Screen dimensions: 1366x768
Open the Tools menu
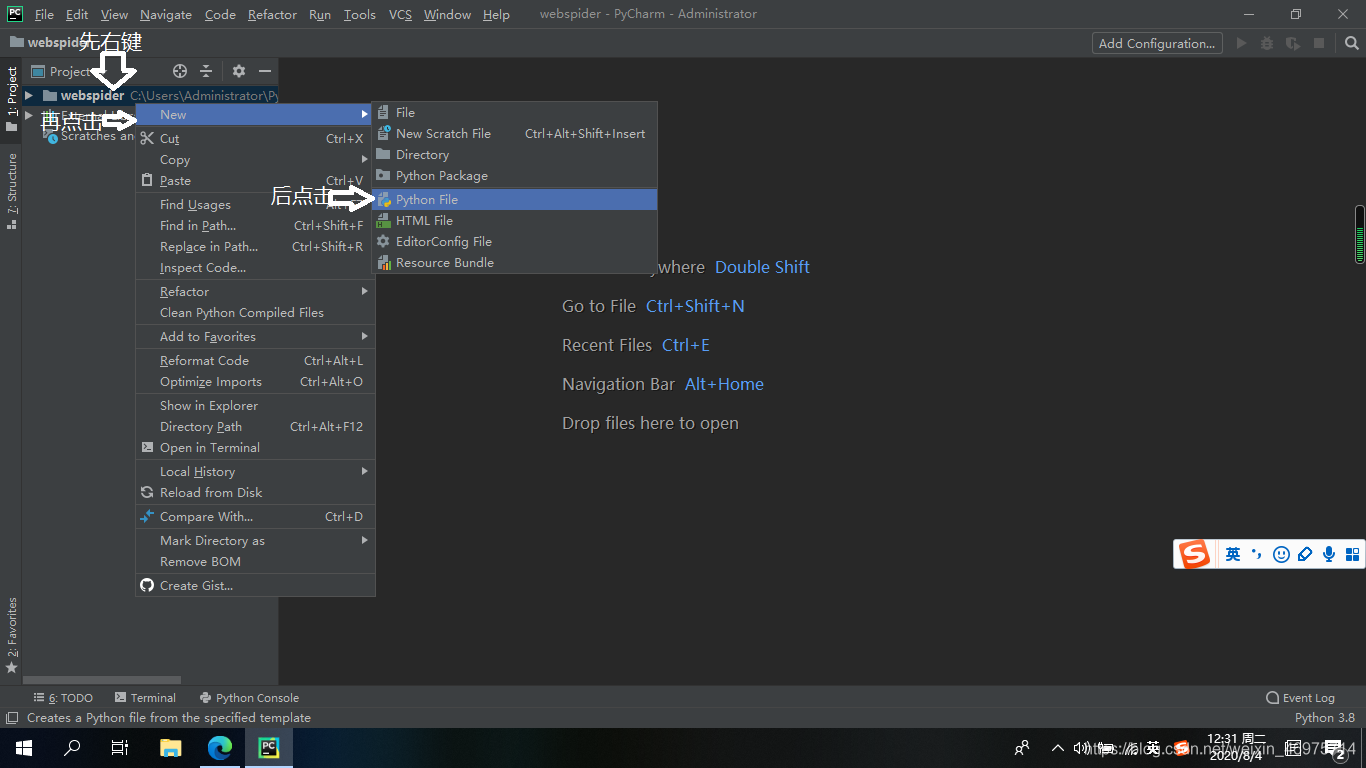tap(359, 14)
